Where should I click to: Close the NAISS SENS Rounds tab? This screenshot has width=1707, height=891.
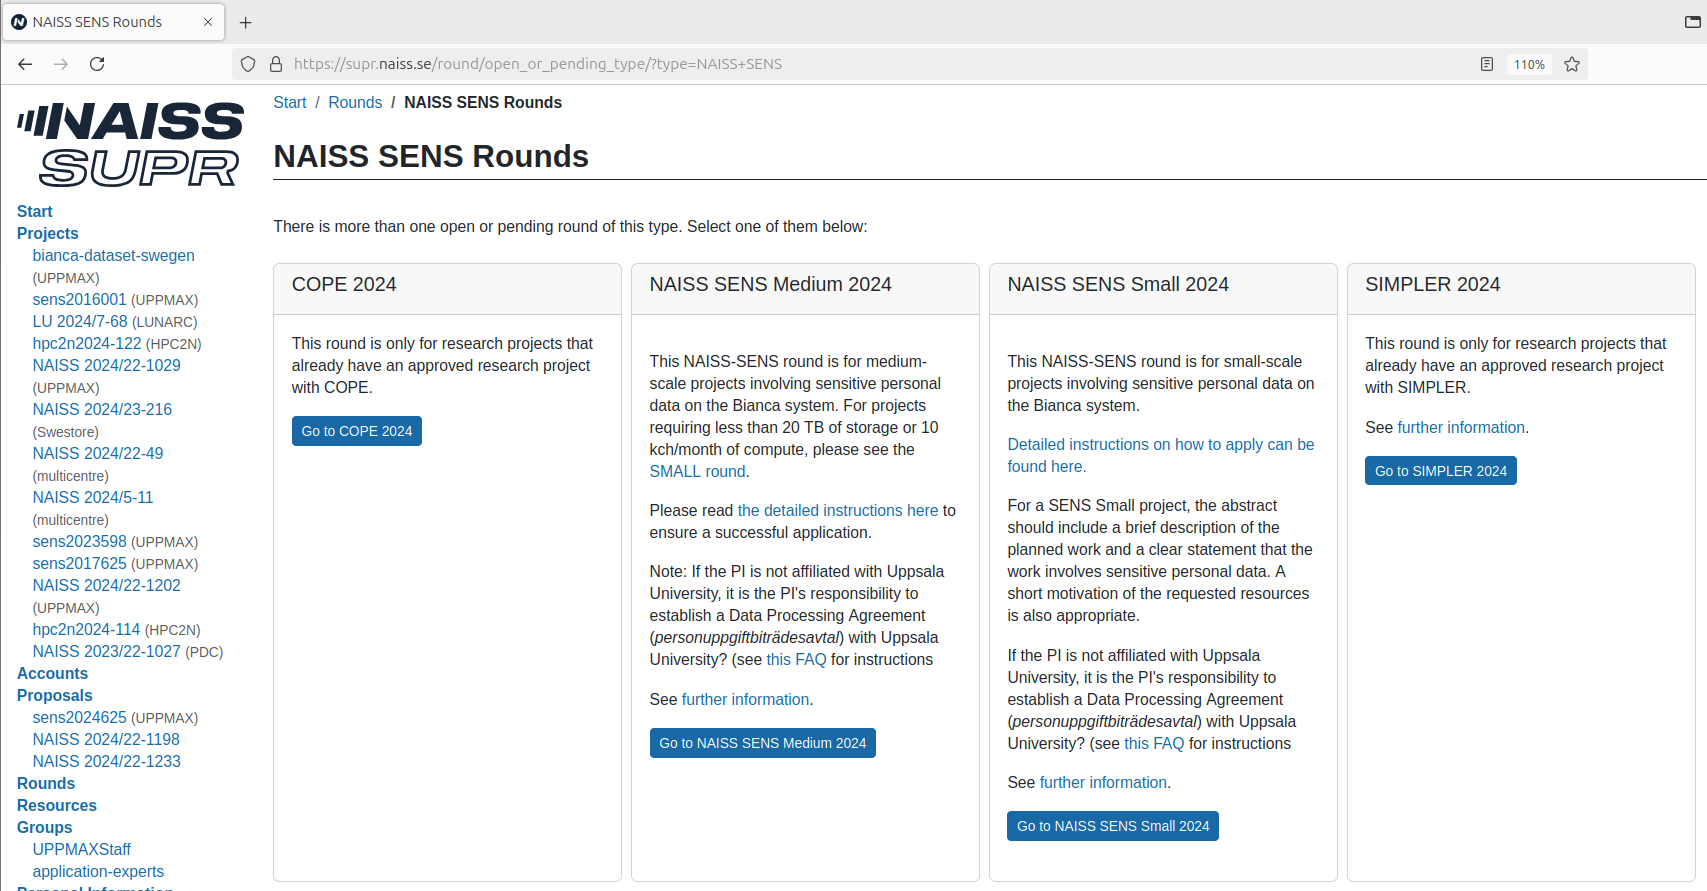click(208, 22)
